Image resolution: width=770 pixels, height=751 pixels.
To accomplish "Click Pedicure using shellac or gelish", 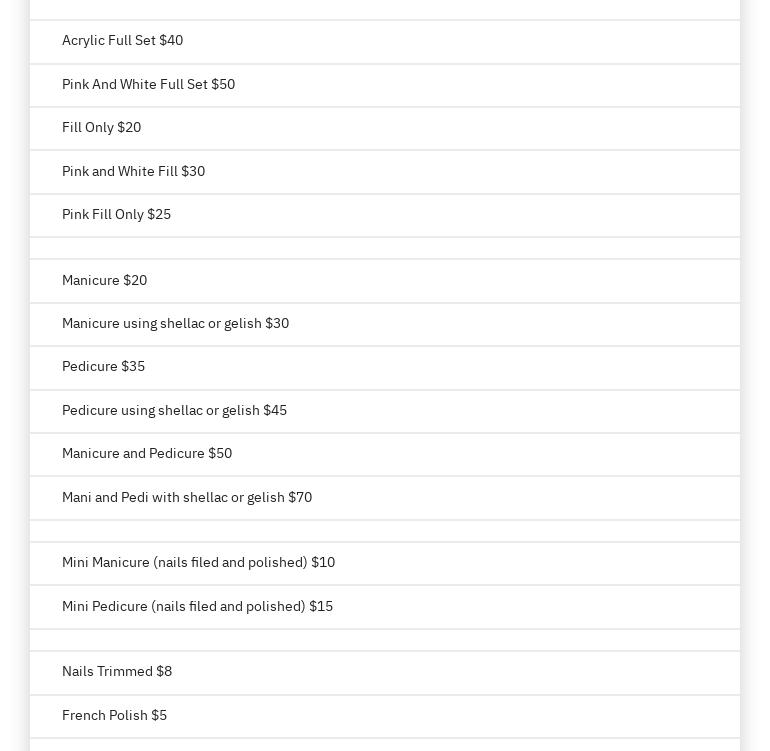I will 174,411.
